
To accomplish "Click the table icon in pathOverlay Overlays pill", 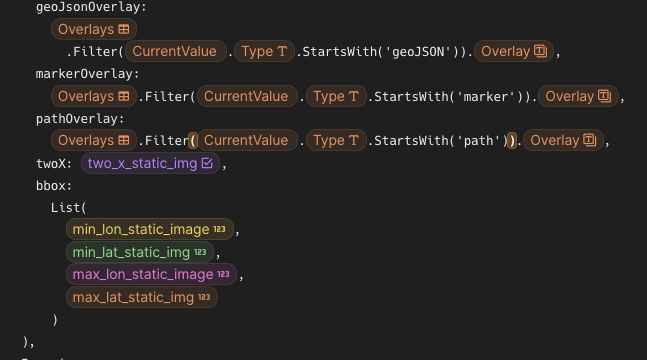I will pos(124,140).
